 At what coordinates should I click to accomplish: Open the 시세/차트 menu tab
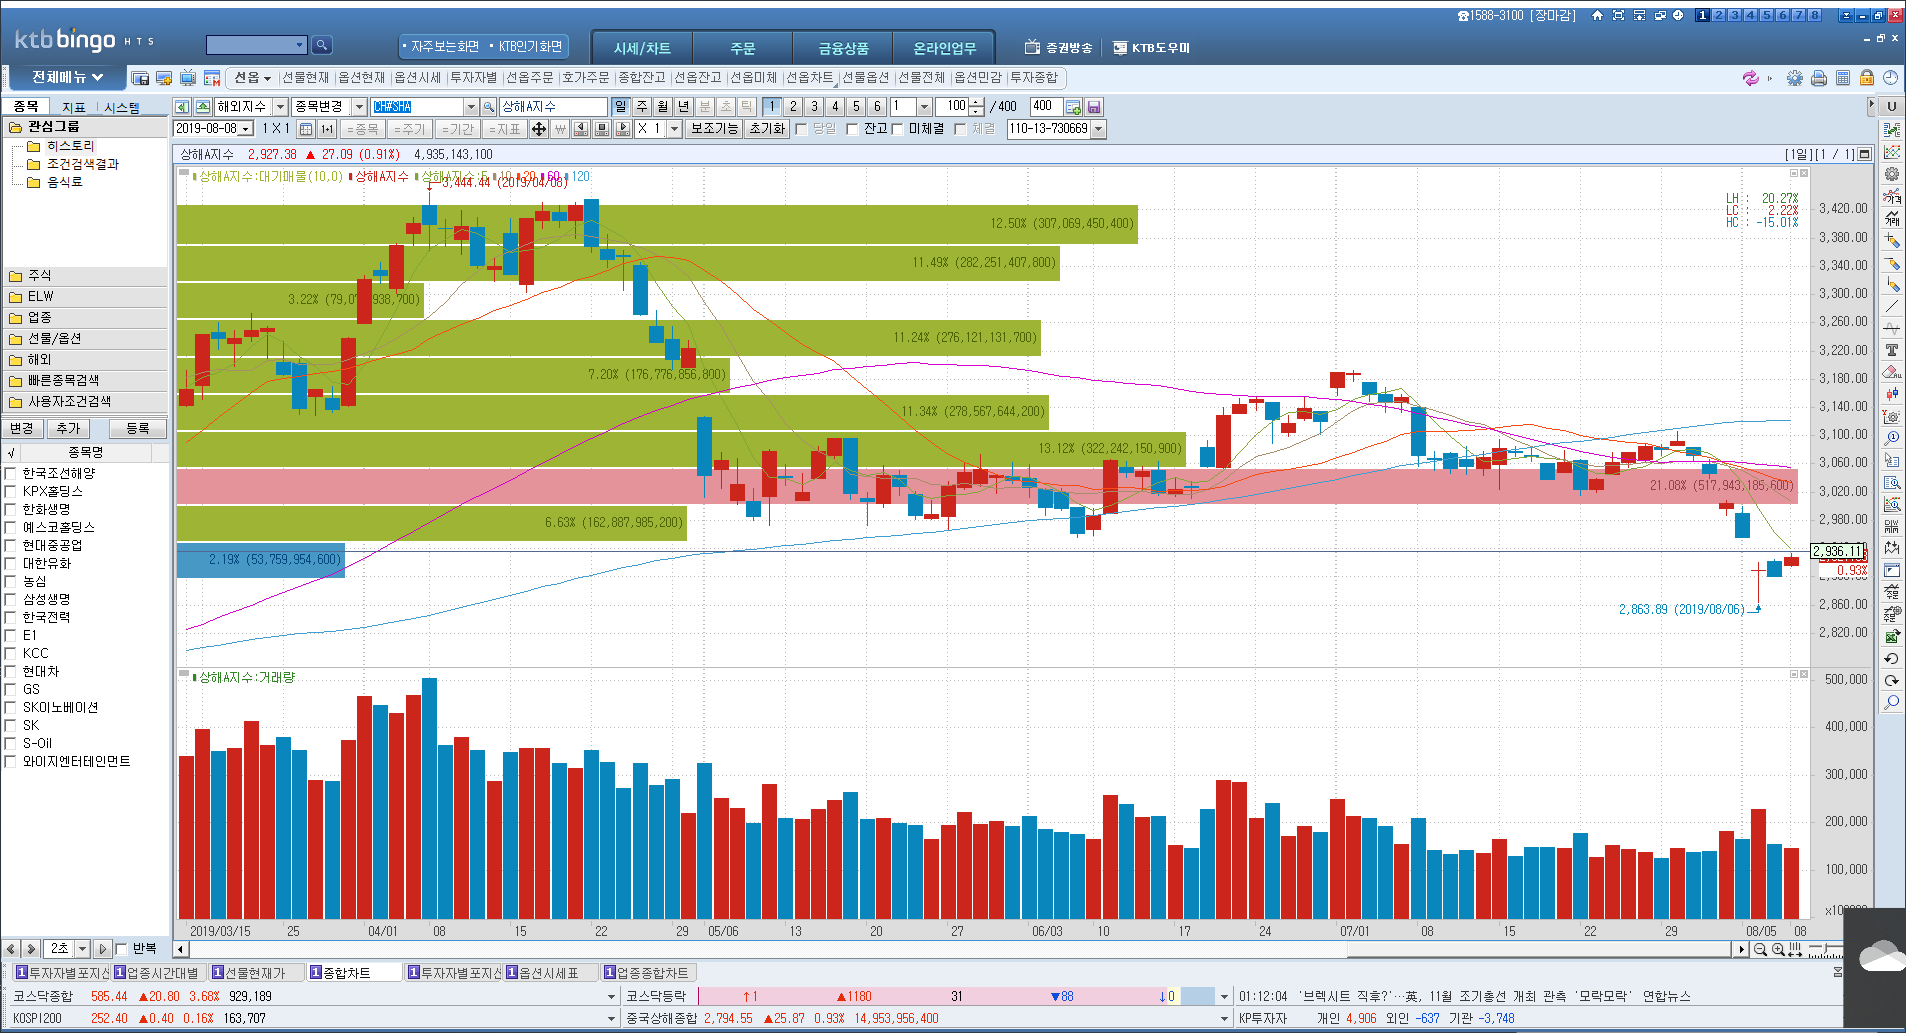pyautogui.click(x=642, y=48)
